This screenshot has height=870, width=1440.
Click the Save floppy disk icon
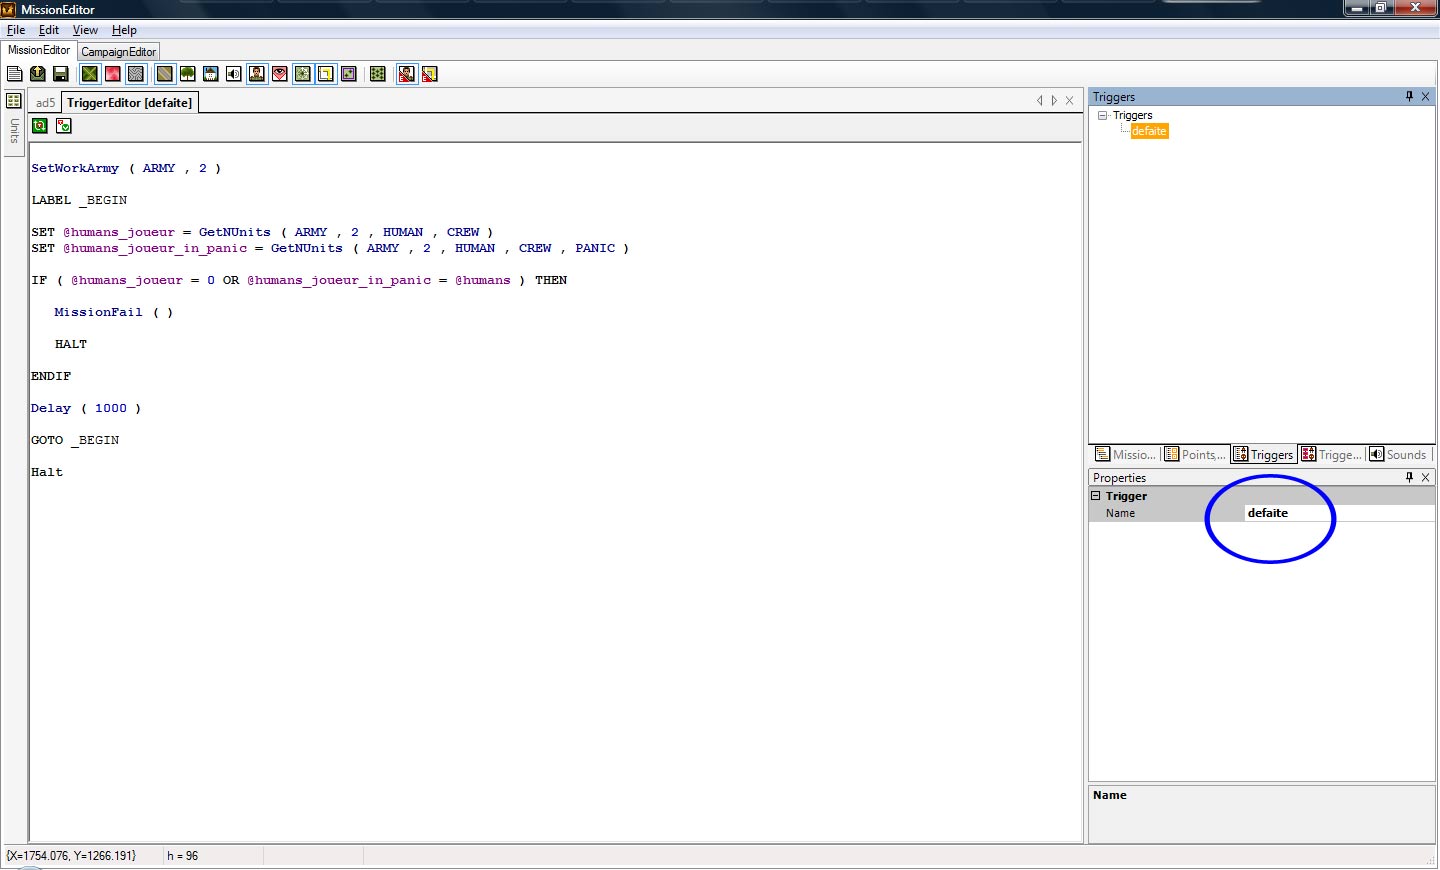coord(60,74)
